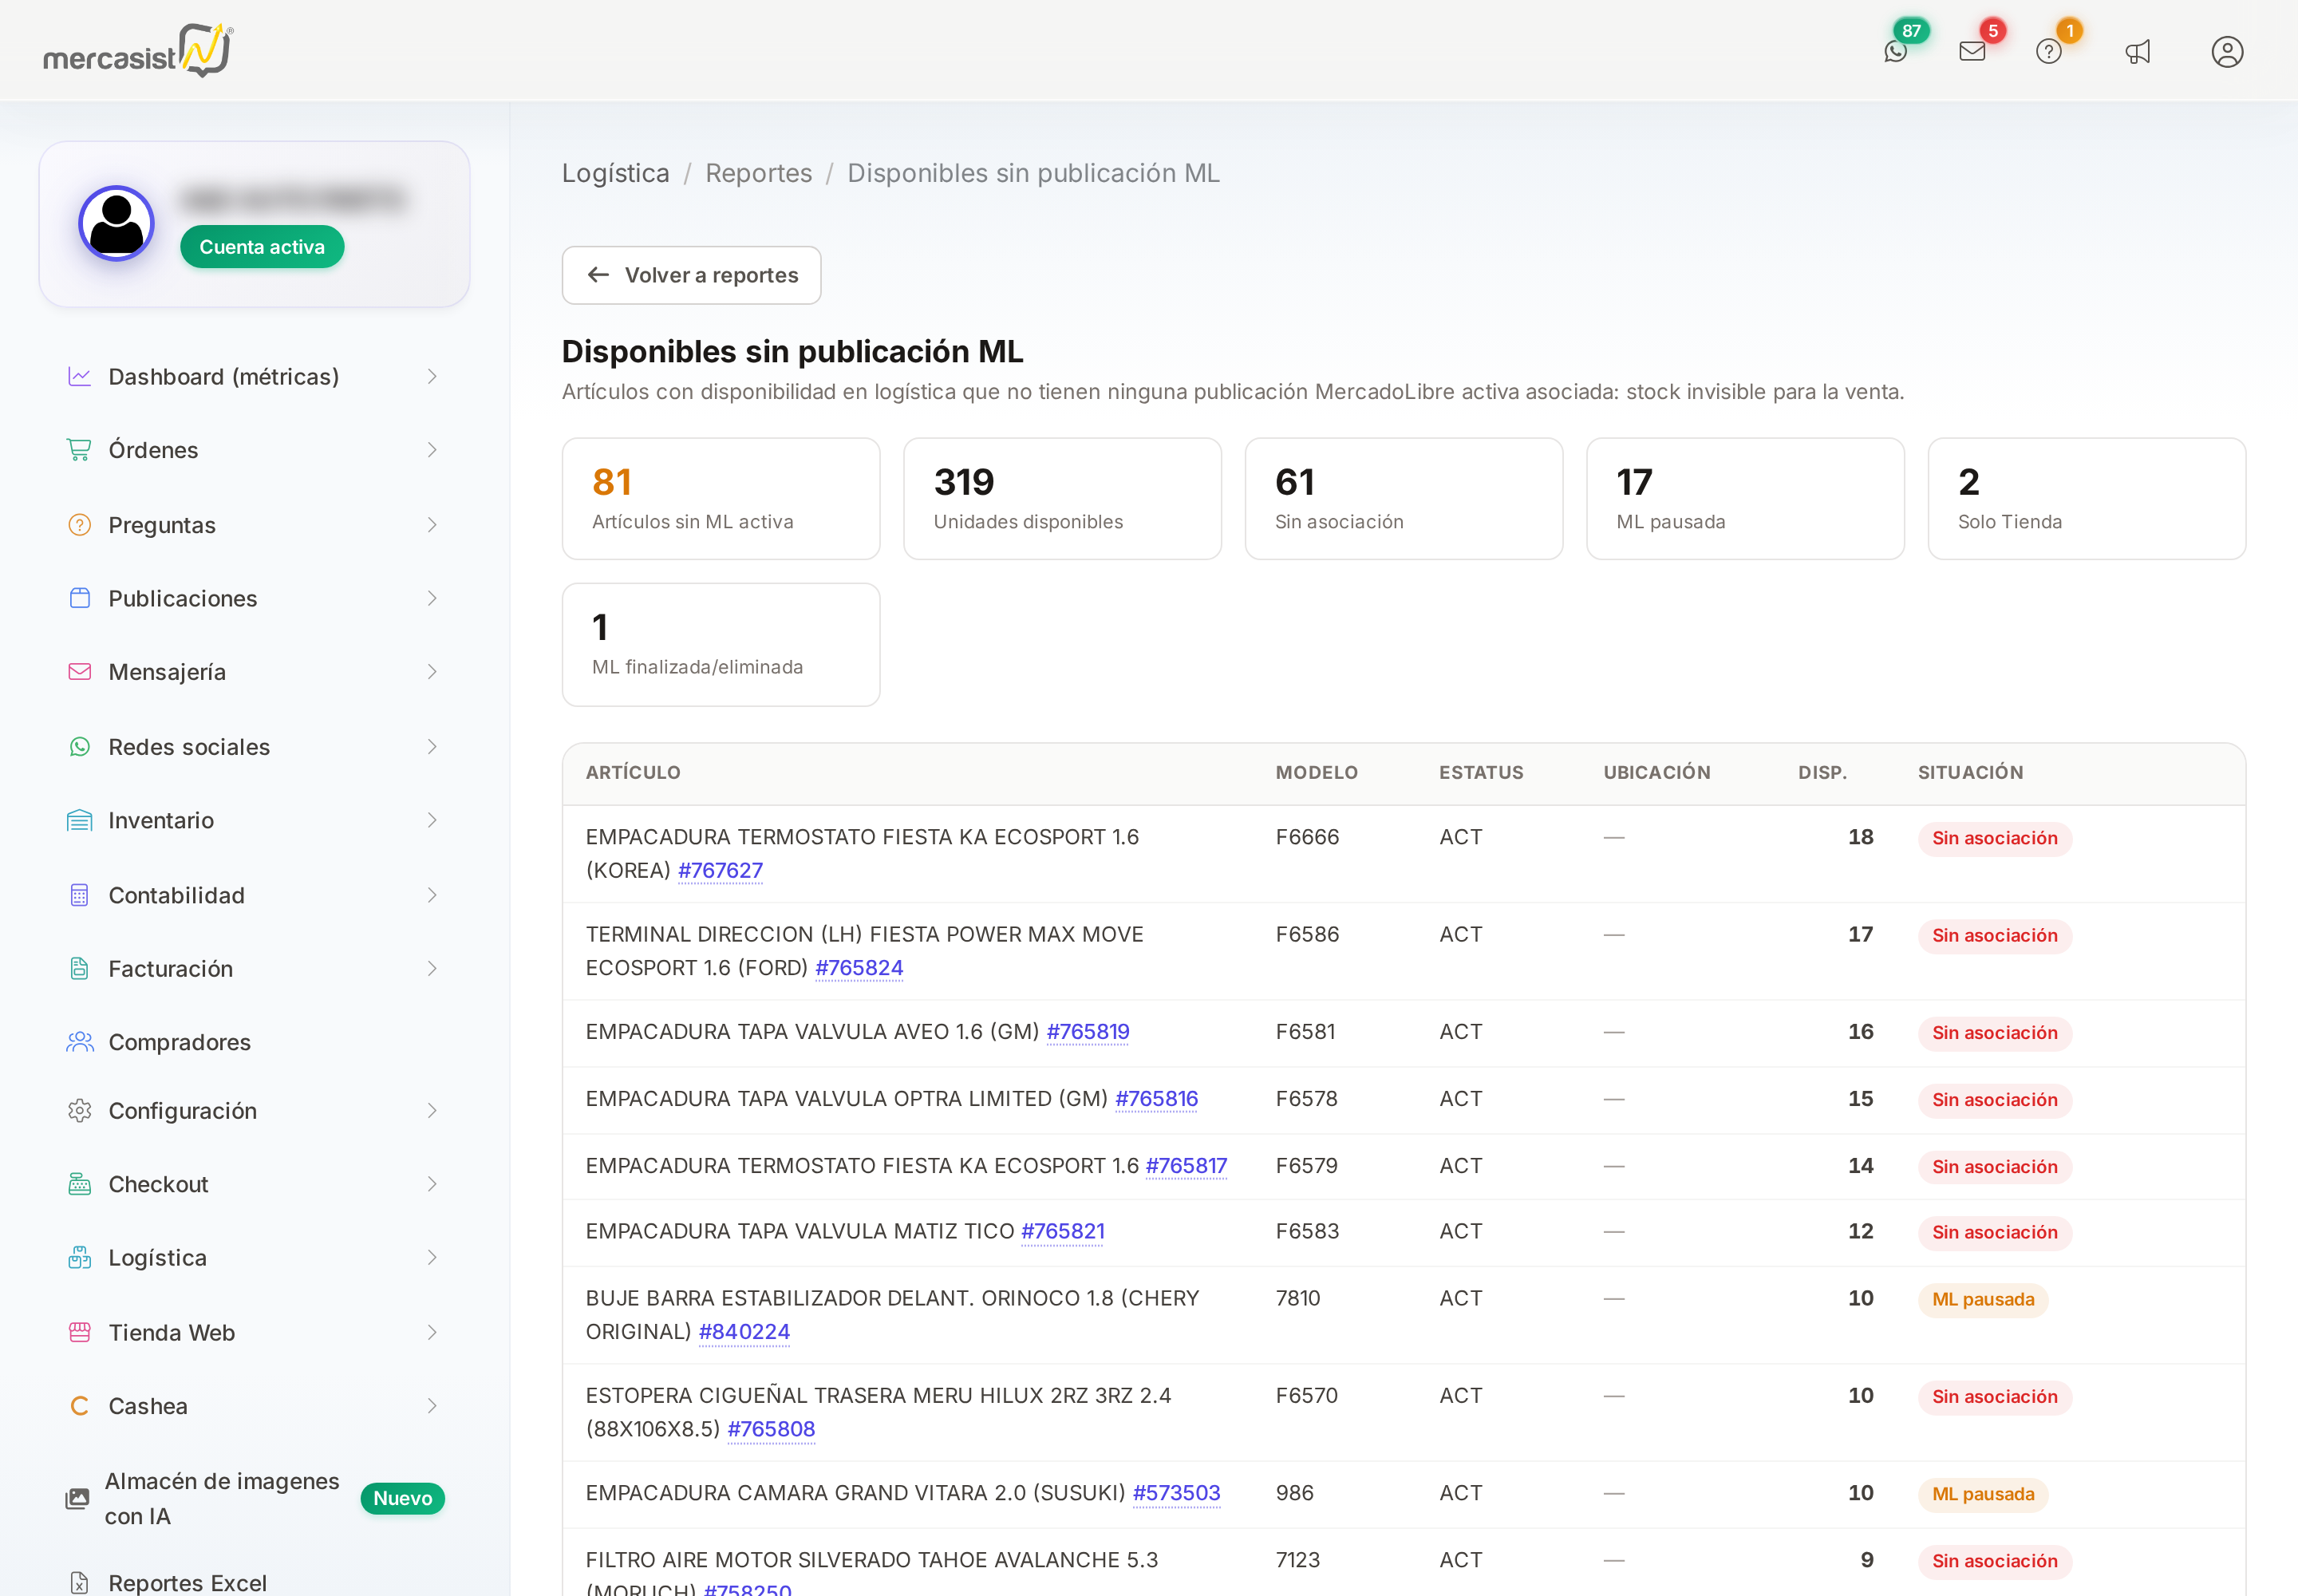The height and width of the screenshot is (1596, 2298).
Task: Click the ML pausada tag on model 7810 row
Action: coord(1982,1300)
